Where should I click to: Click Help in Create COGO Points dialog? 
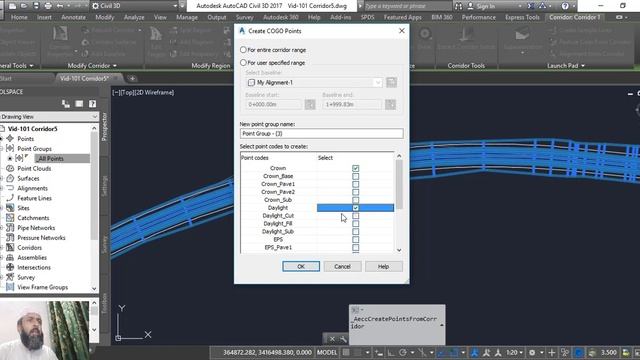[383, 267]
